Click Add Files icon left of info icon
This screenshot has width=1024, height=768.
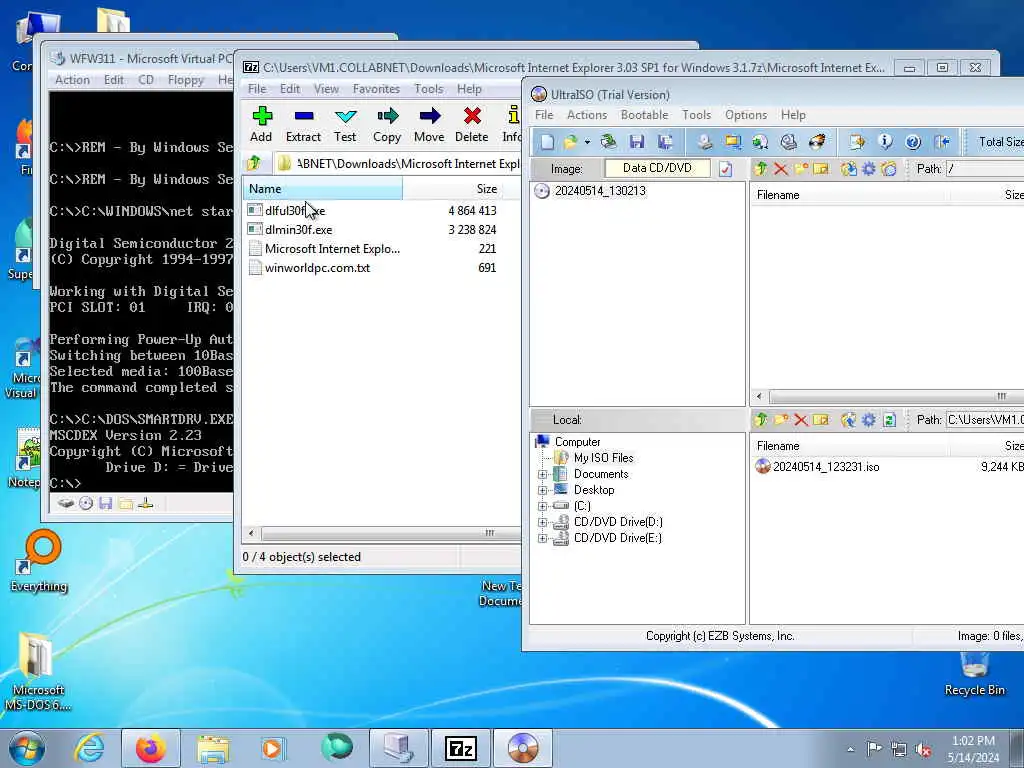point(857,142)
